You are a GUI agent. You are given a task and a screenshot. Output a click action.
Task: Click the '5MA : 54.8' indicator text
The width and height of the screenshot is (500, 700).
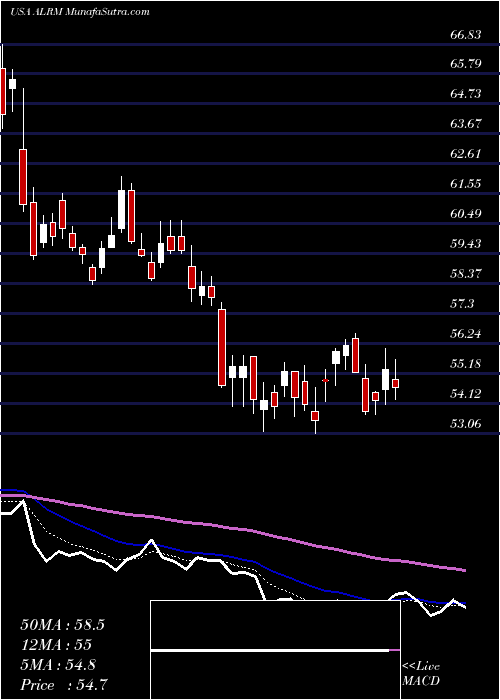(x=58, y=665)
